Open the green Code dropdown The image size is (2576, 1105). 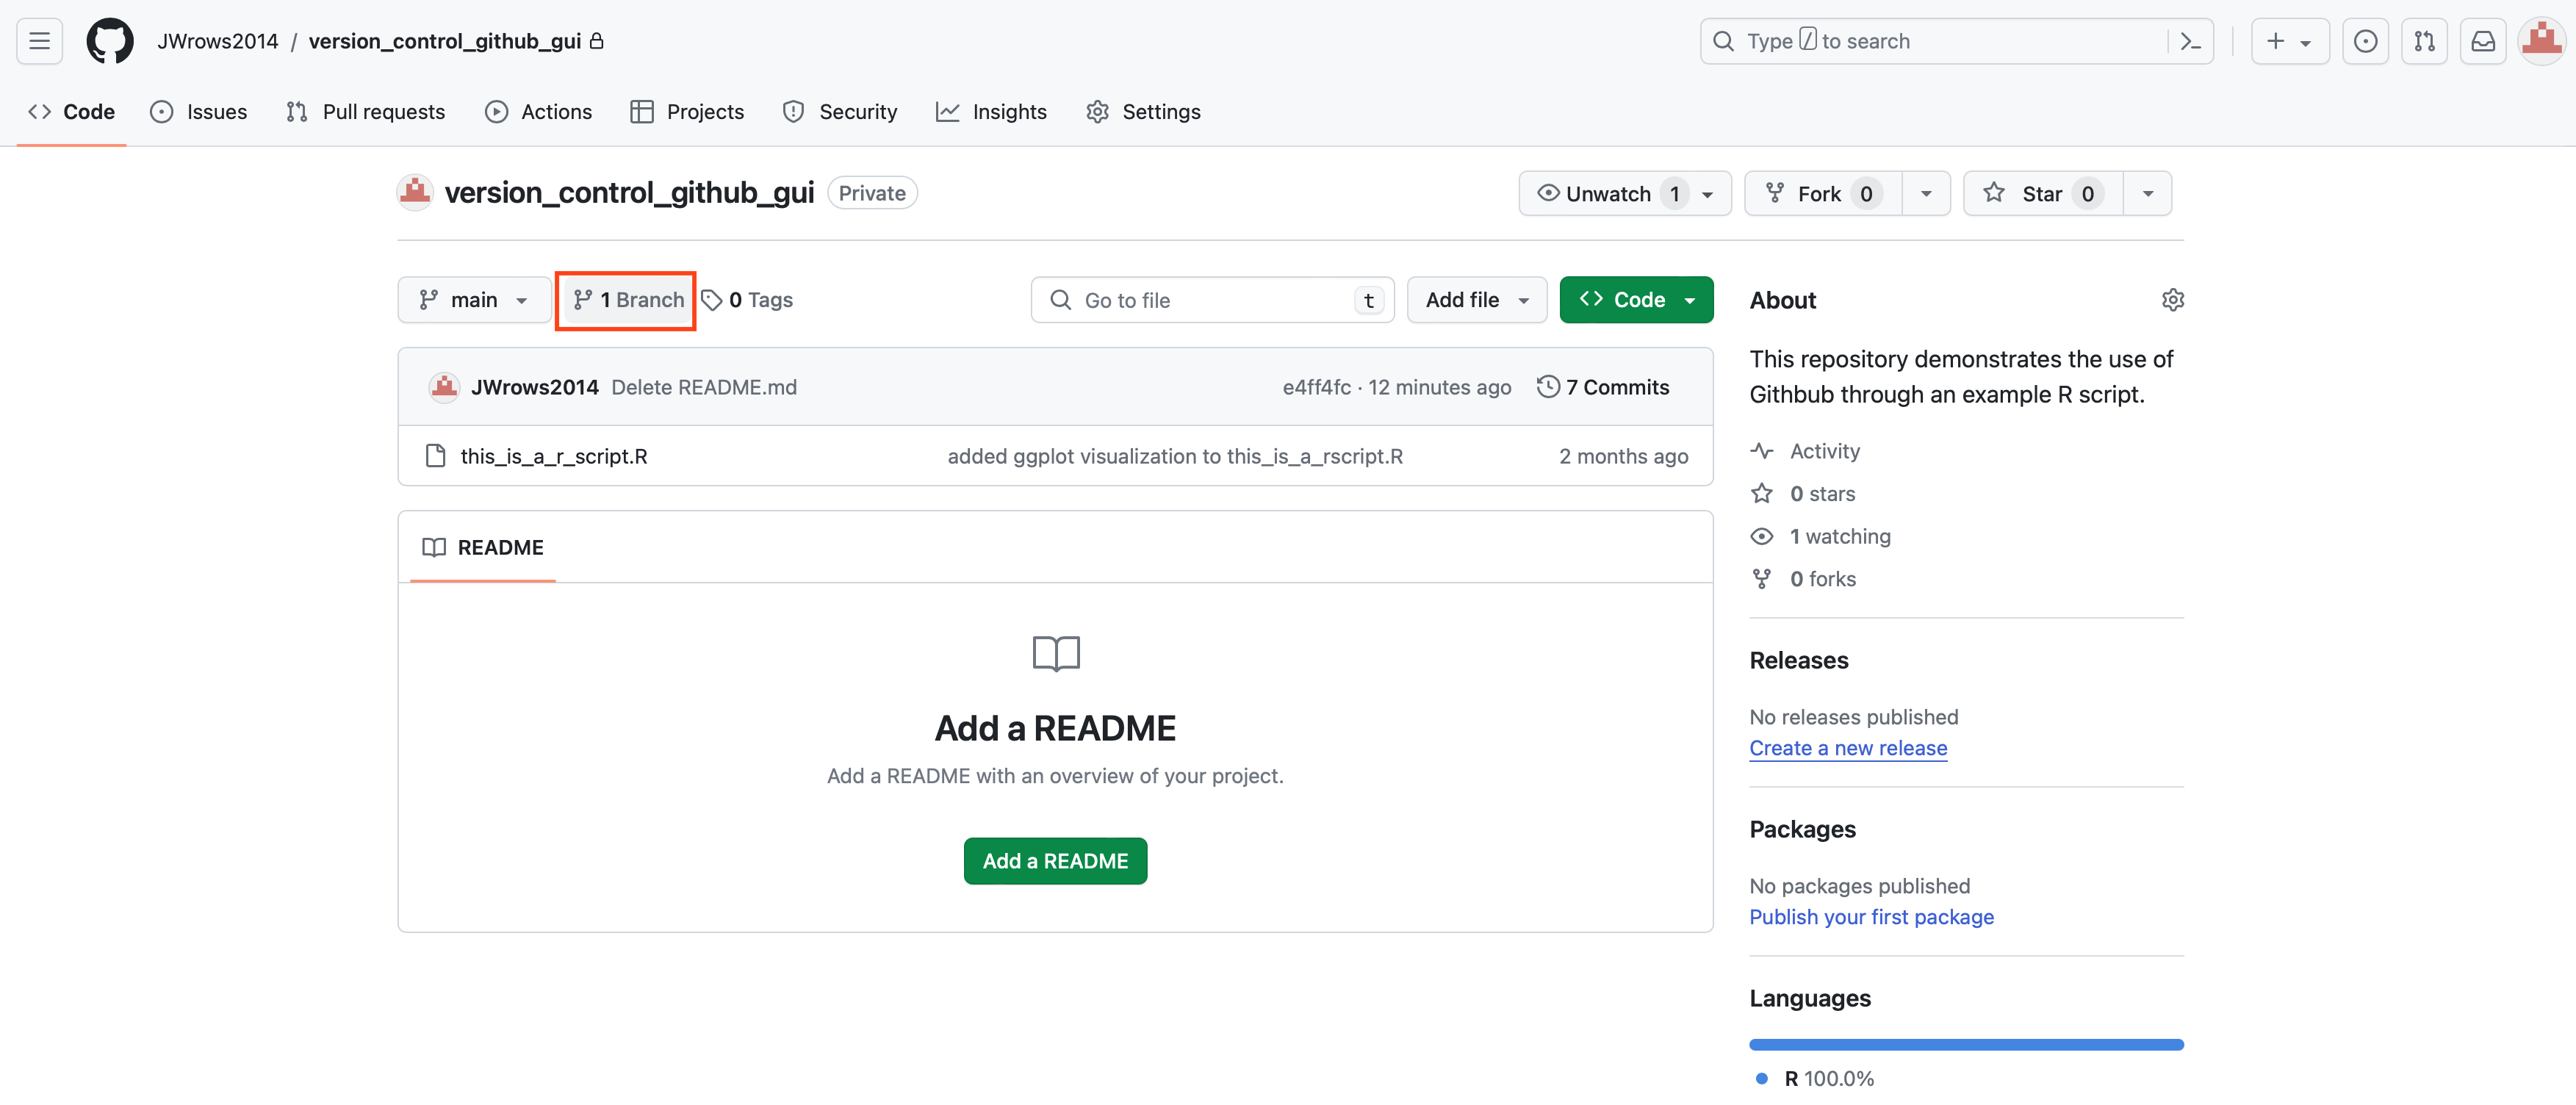(1636, 300)
